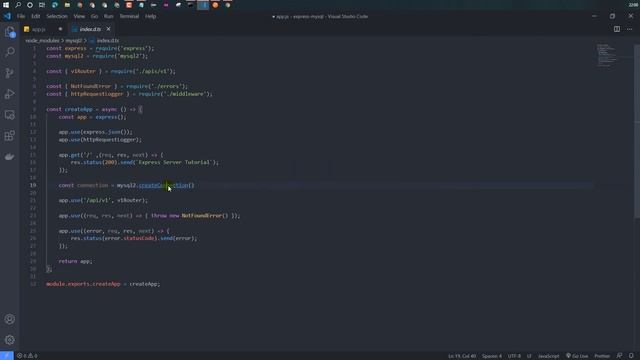Open the errors and warnings counter
The image size is (640, 360).
(27, 356)
